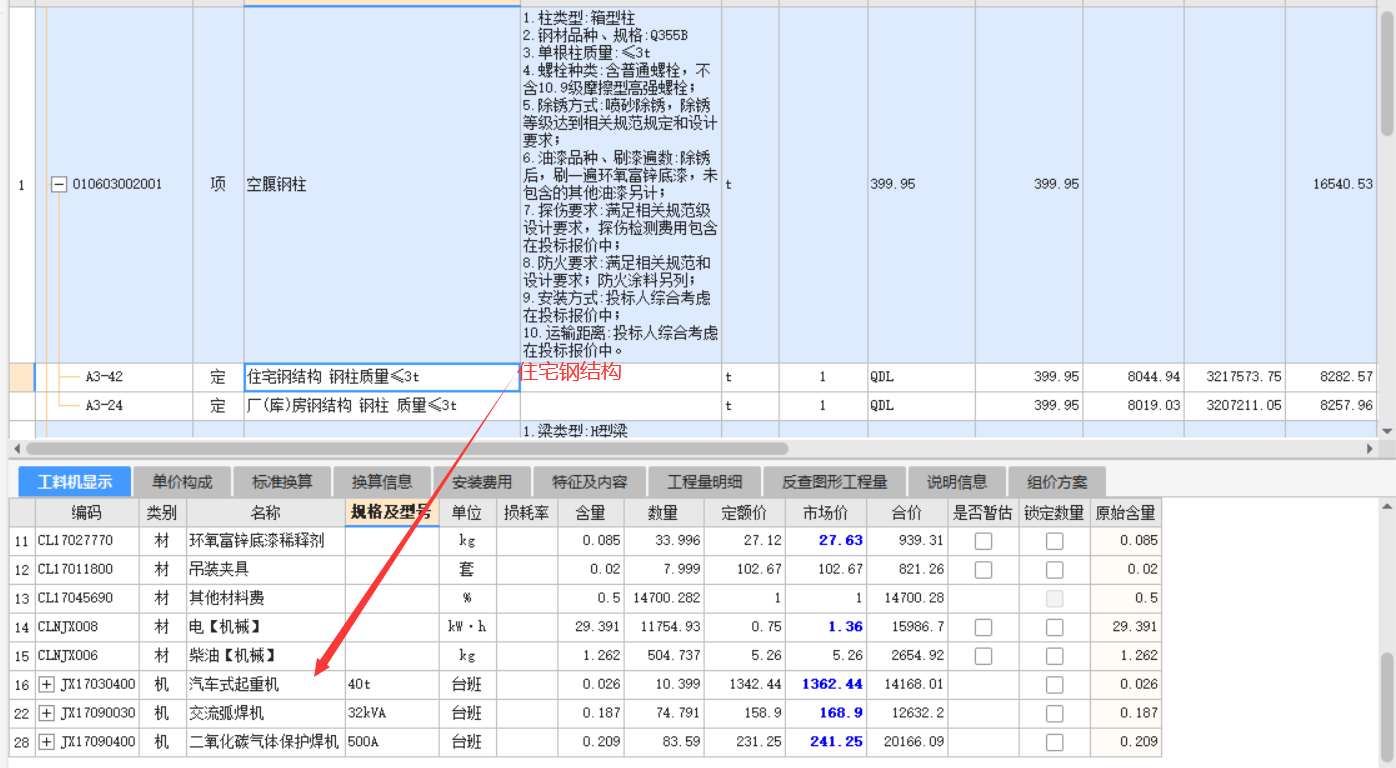Click the upper table's scroll-down arrow

tap(1387, 431)
